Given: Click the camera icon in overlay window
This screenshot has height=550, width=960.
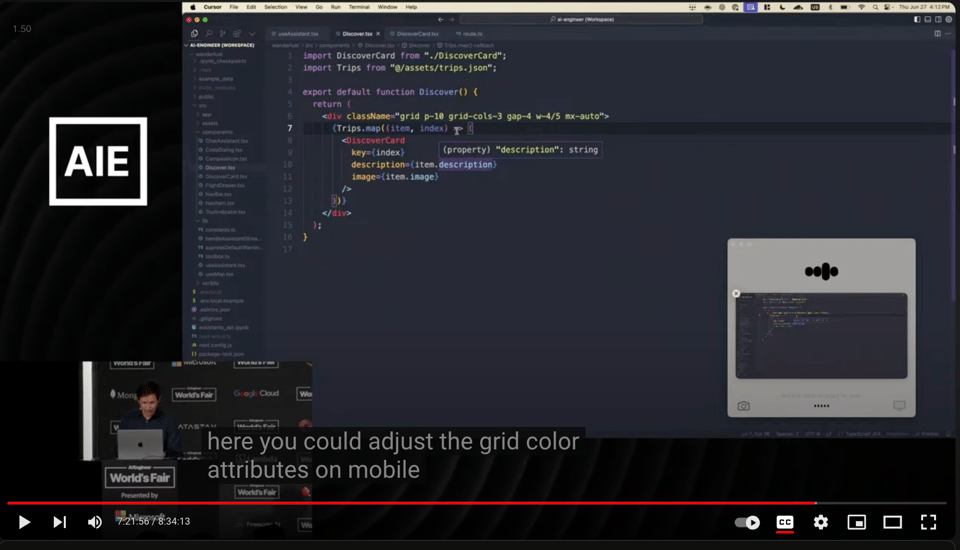Looking at the screenshot, I should [743, 406].
